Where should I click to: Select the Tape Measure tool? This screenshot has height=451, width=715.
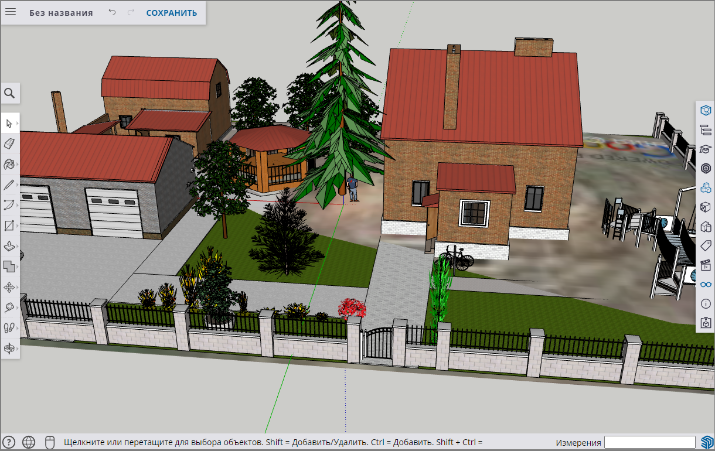[9, 307]
